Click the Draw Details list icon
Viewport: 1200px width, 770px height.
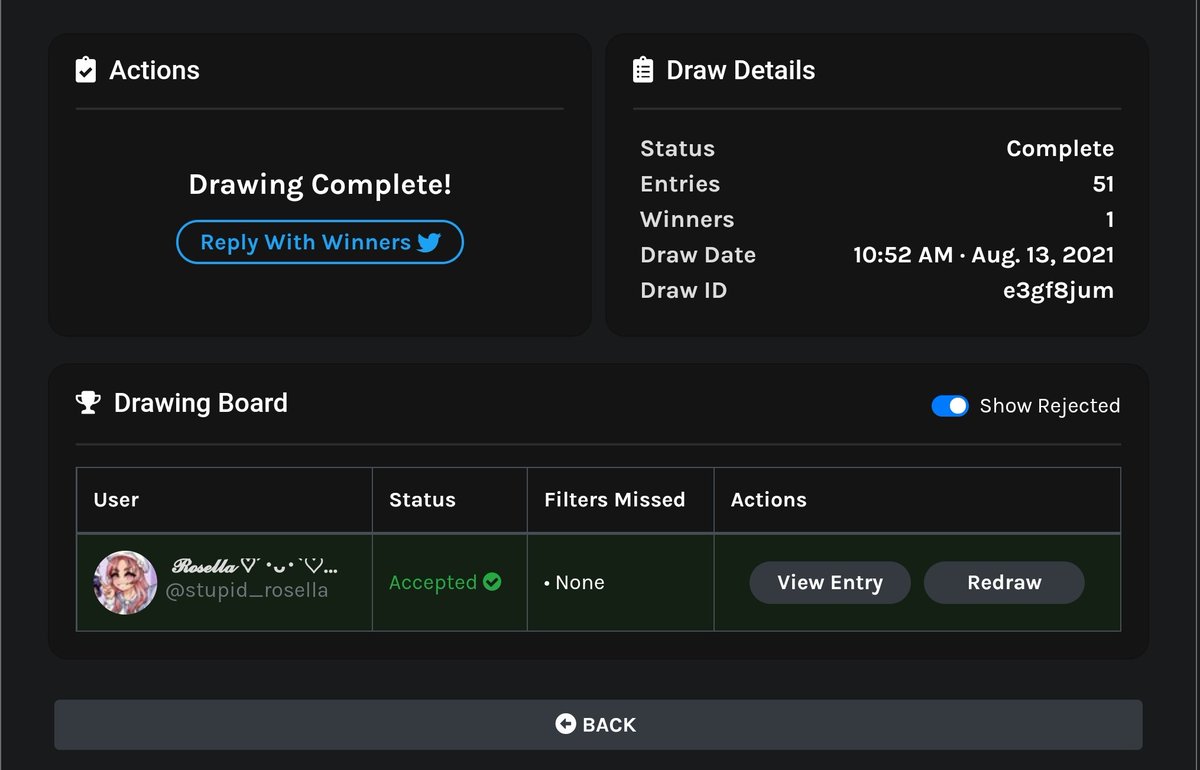[x=643, y=70]
